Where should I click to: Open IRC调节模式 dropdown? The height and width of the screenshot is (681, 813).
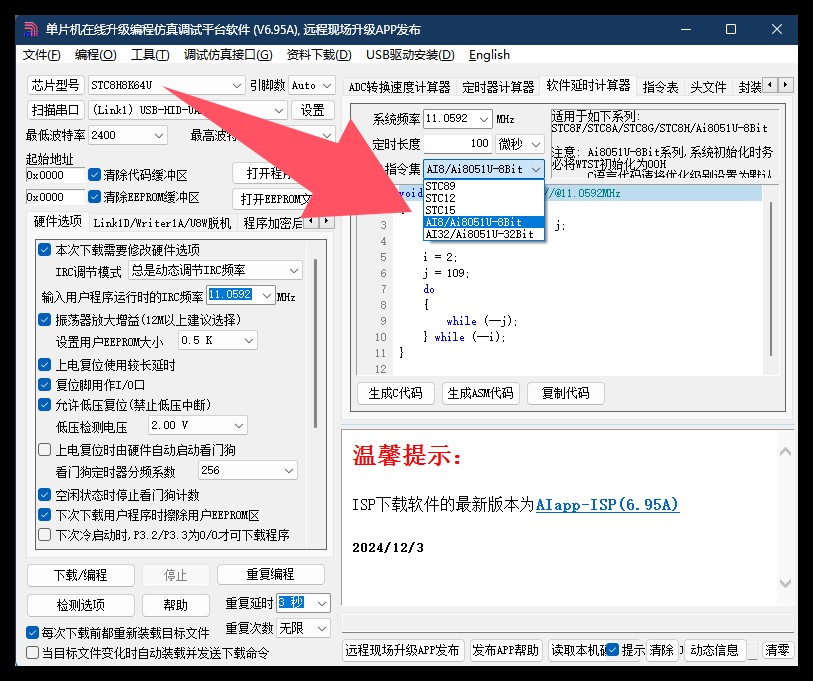(x=215, y=270)
